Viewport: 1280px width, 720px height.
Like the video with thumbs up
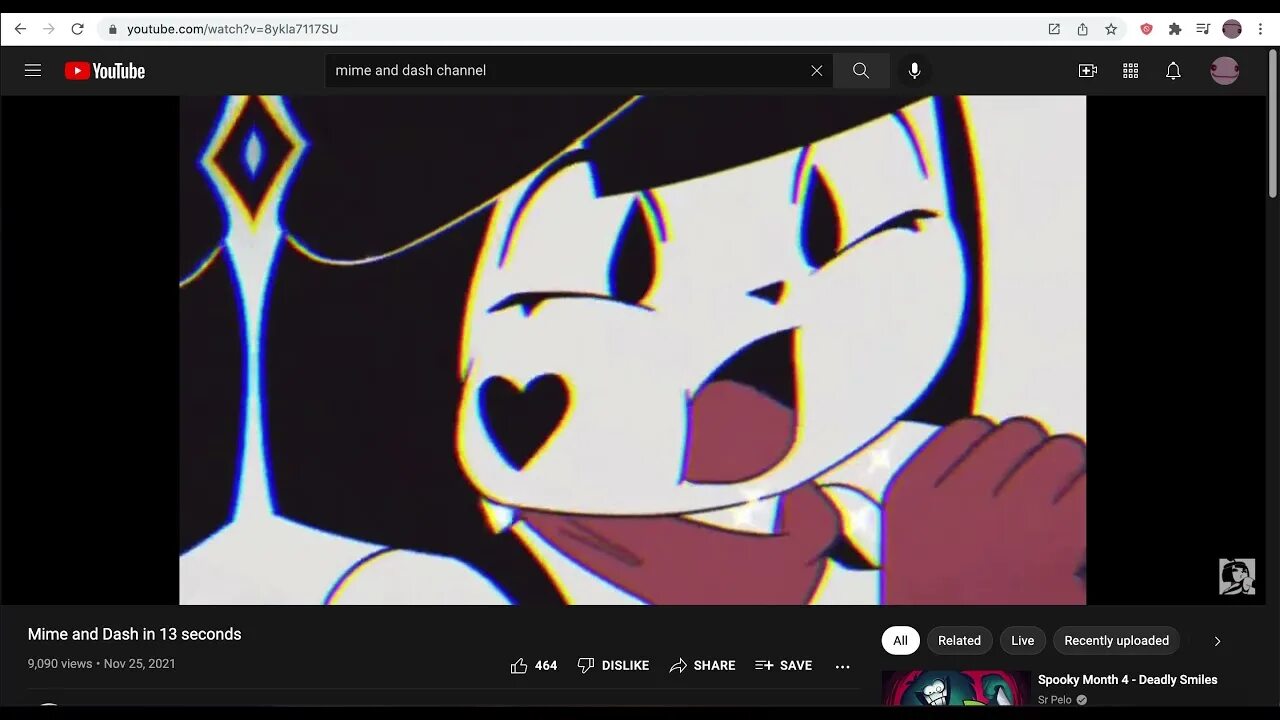click(x=534, y=666)
